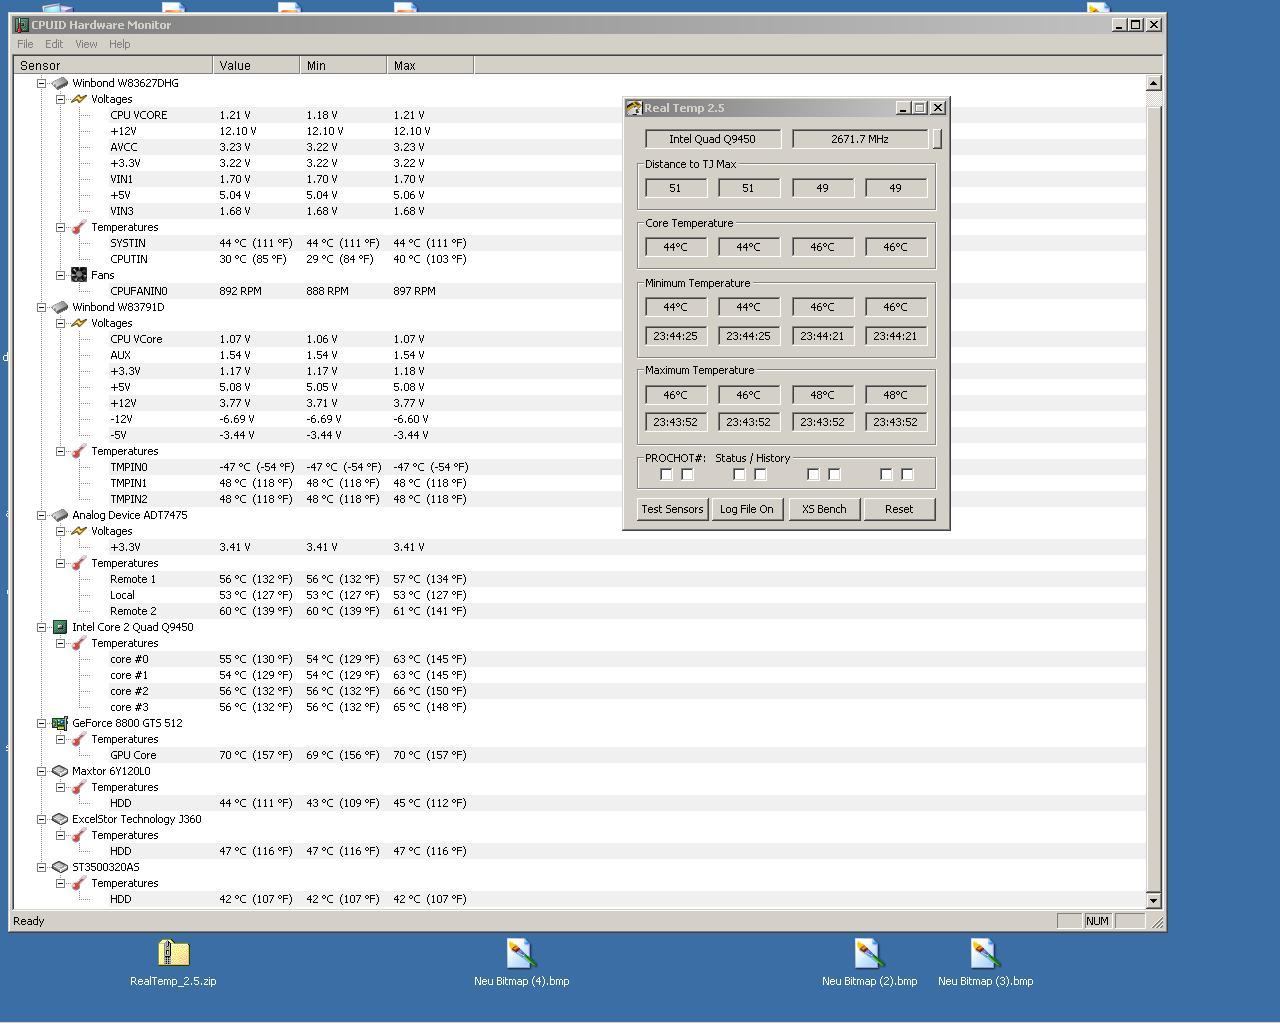The width and height of the screenshot is (1280, 1024).
Task: Click the scrollbar up arrow in Hardware Monitor
Action: coord(1153,83)
